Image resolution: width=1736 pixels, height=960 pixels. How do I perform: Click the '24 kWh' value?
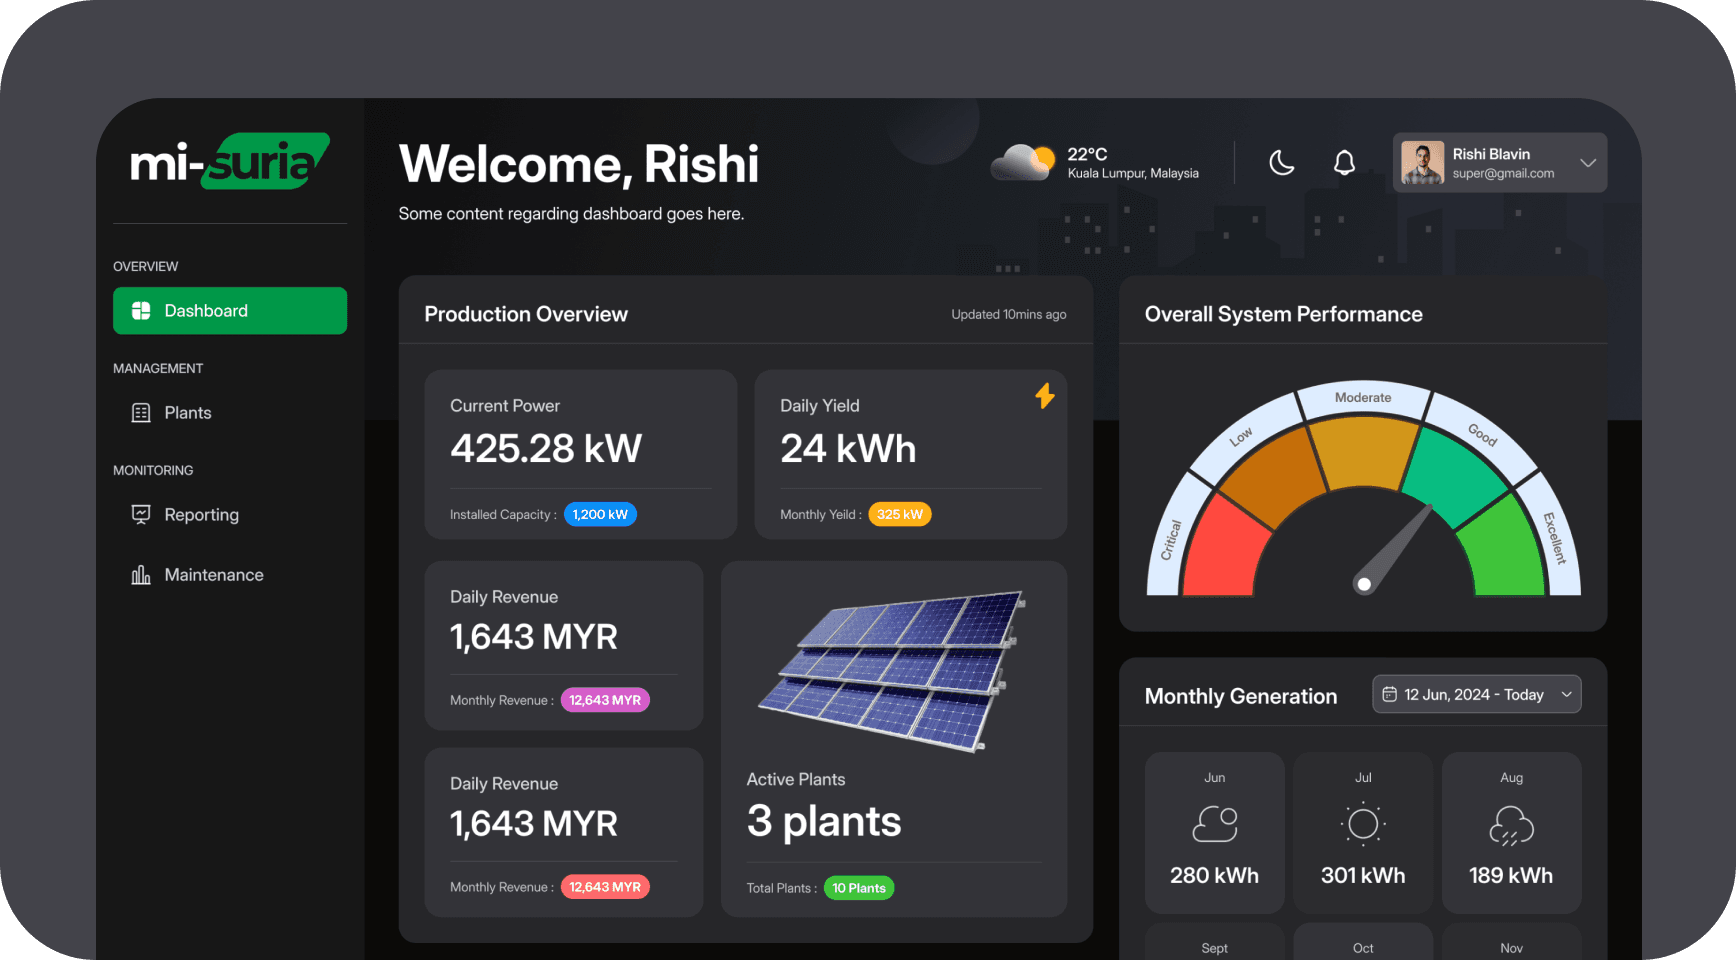click(848, 448)
